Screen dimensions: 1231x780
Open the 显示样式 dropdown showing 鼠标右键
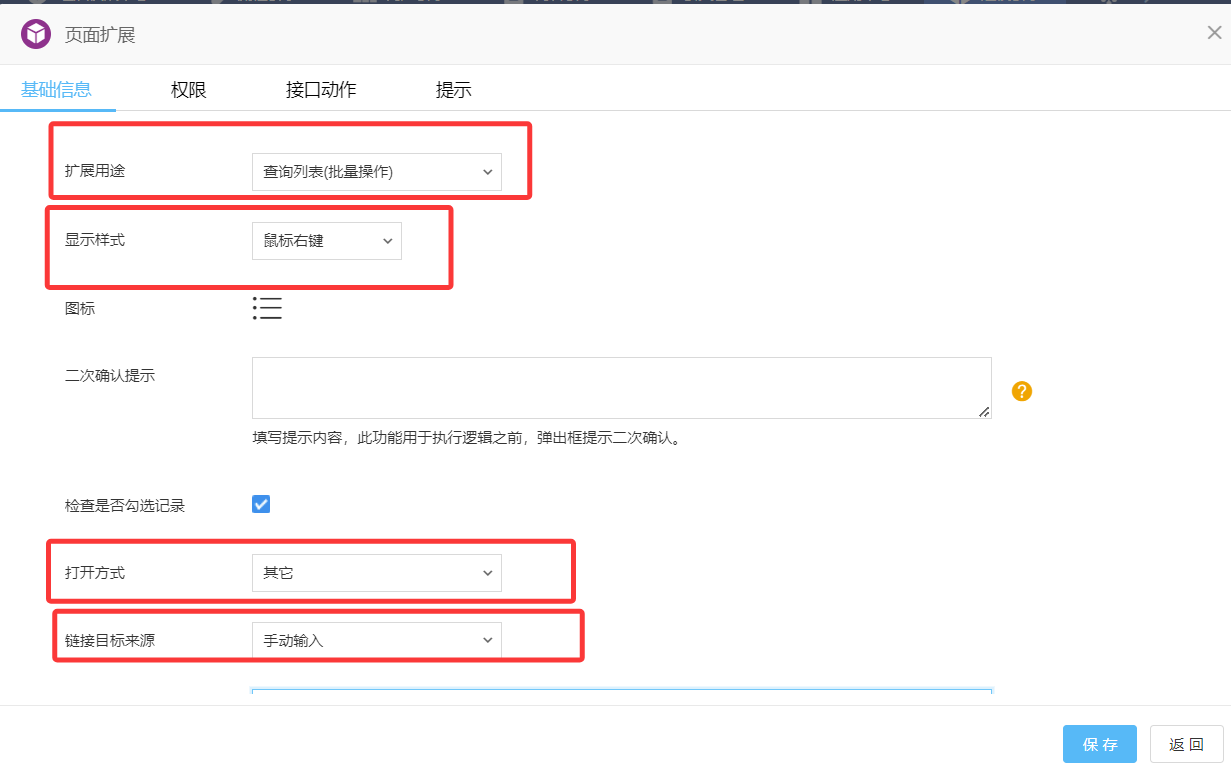326,241
